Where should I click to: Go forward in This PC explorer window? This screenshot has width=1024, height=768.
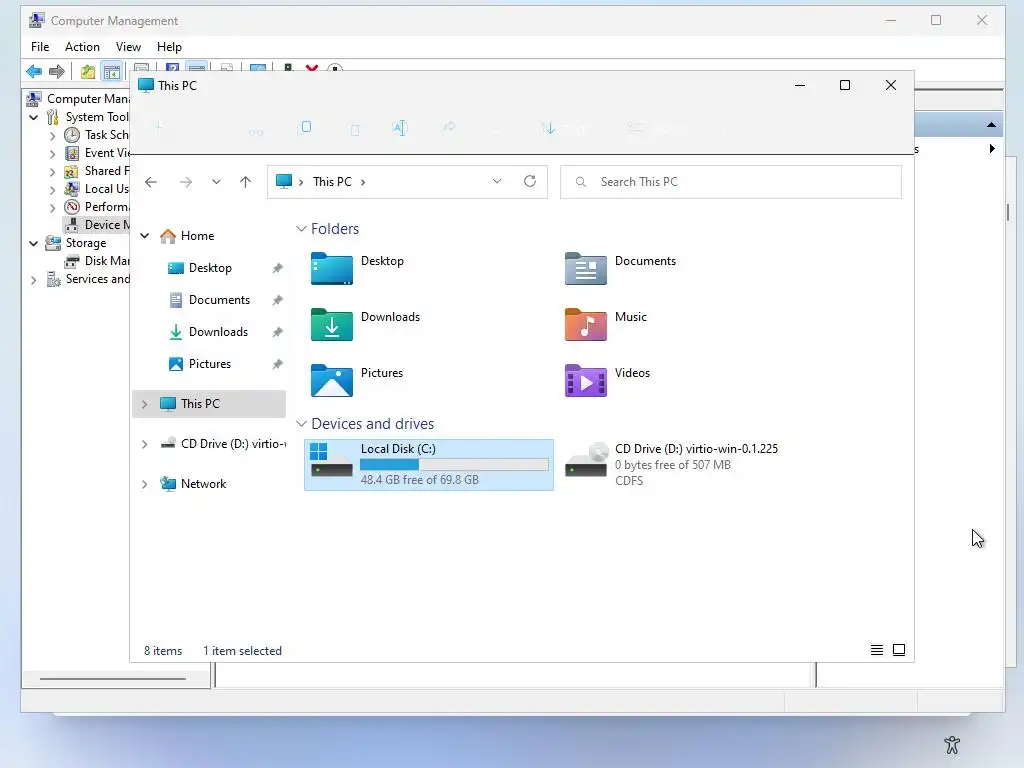(186, 182)
